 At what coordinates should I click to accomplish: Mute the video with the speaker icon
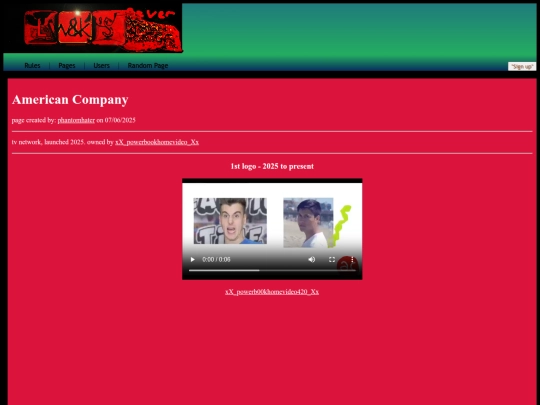pos(312,259)
